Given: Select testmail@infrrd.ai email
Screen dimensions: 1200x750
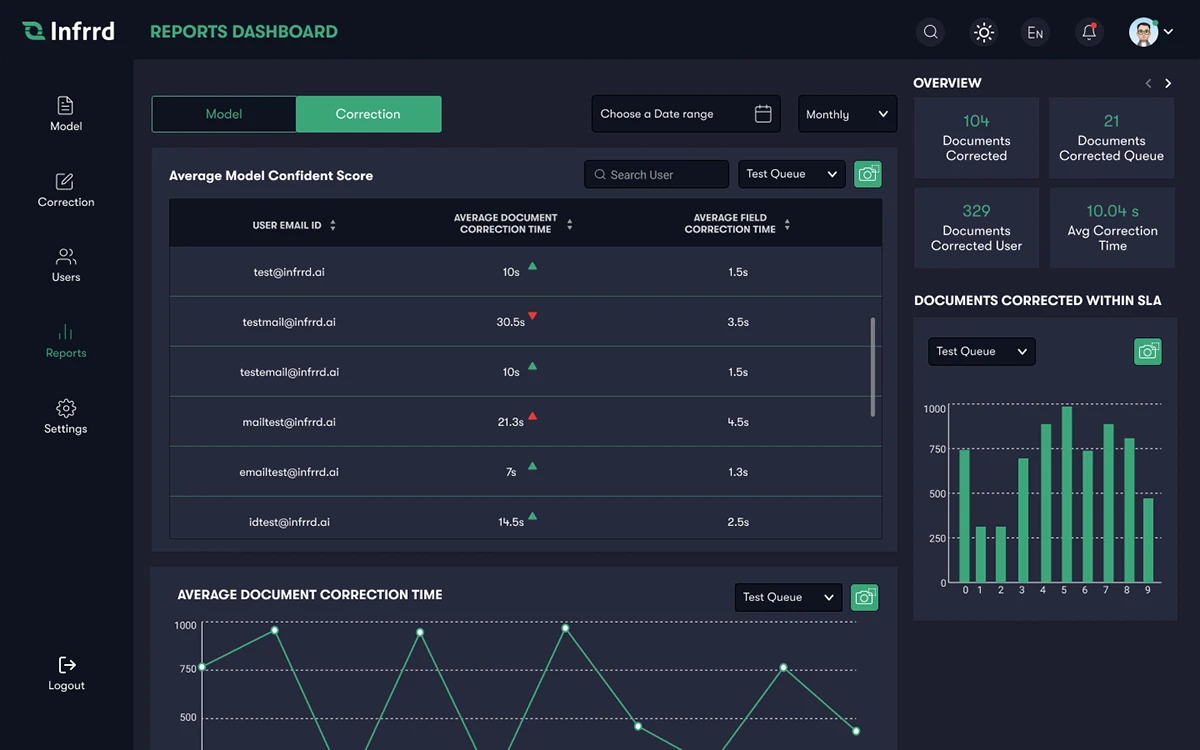Looking at the screenshot, I should tap(289, 322).
